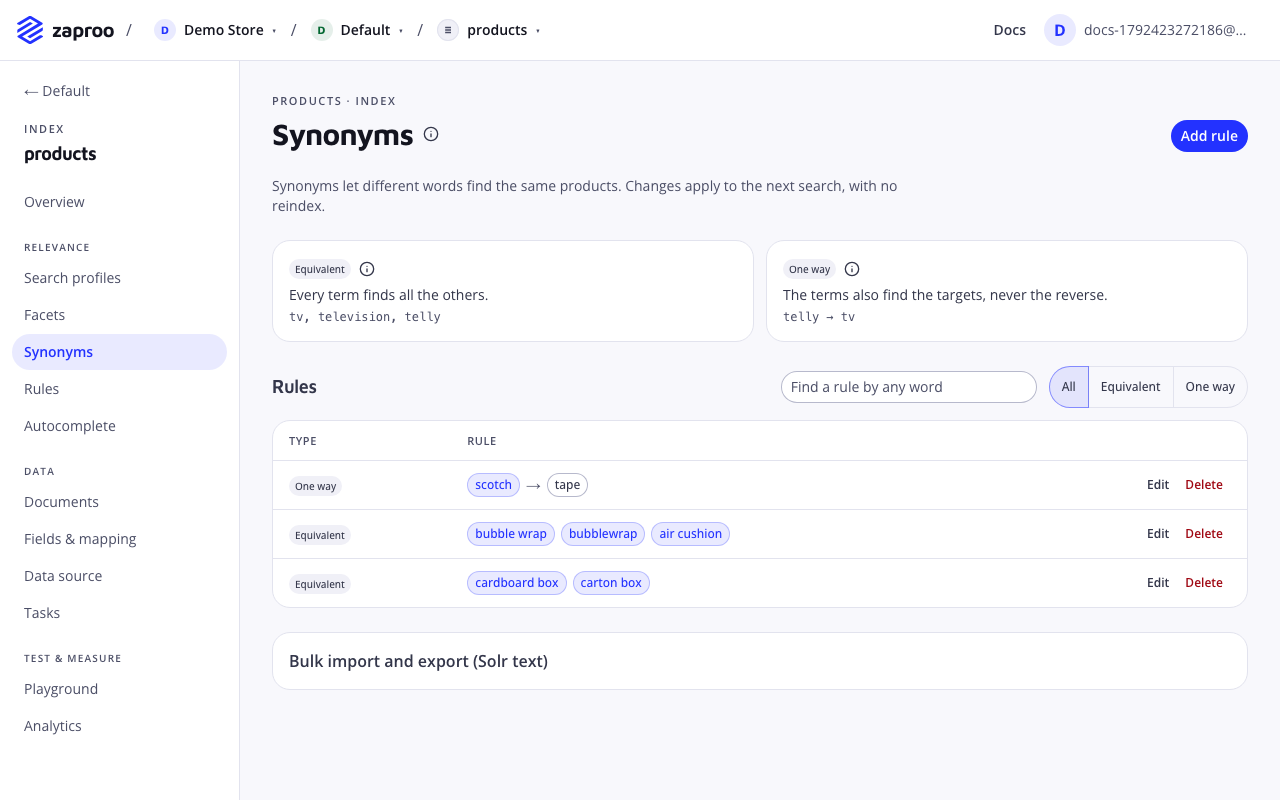Go to Overview in sidebar
Image resolution: width=1280 pixels, height=800 pixels.
[x=119, y=202]
